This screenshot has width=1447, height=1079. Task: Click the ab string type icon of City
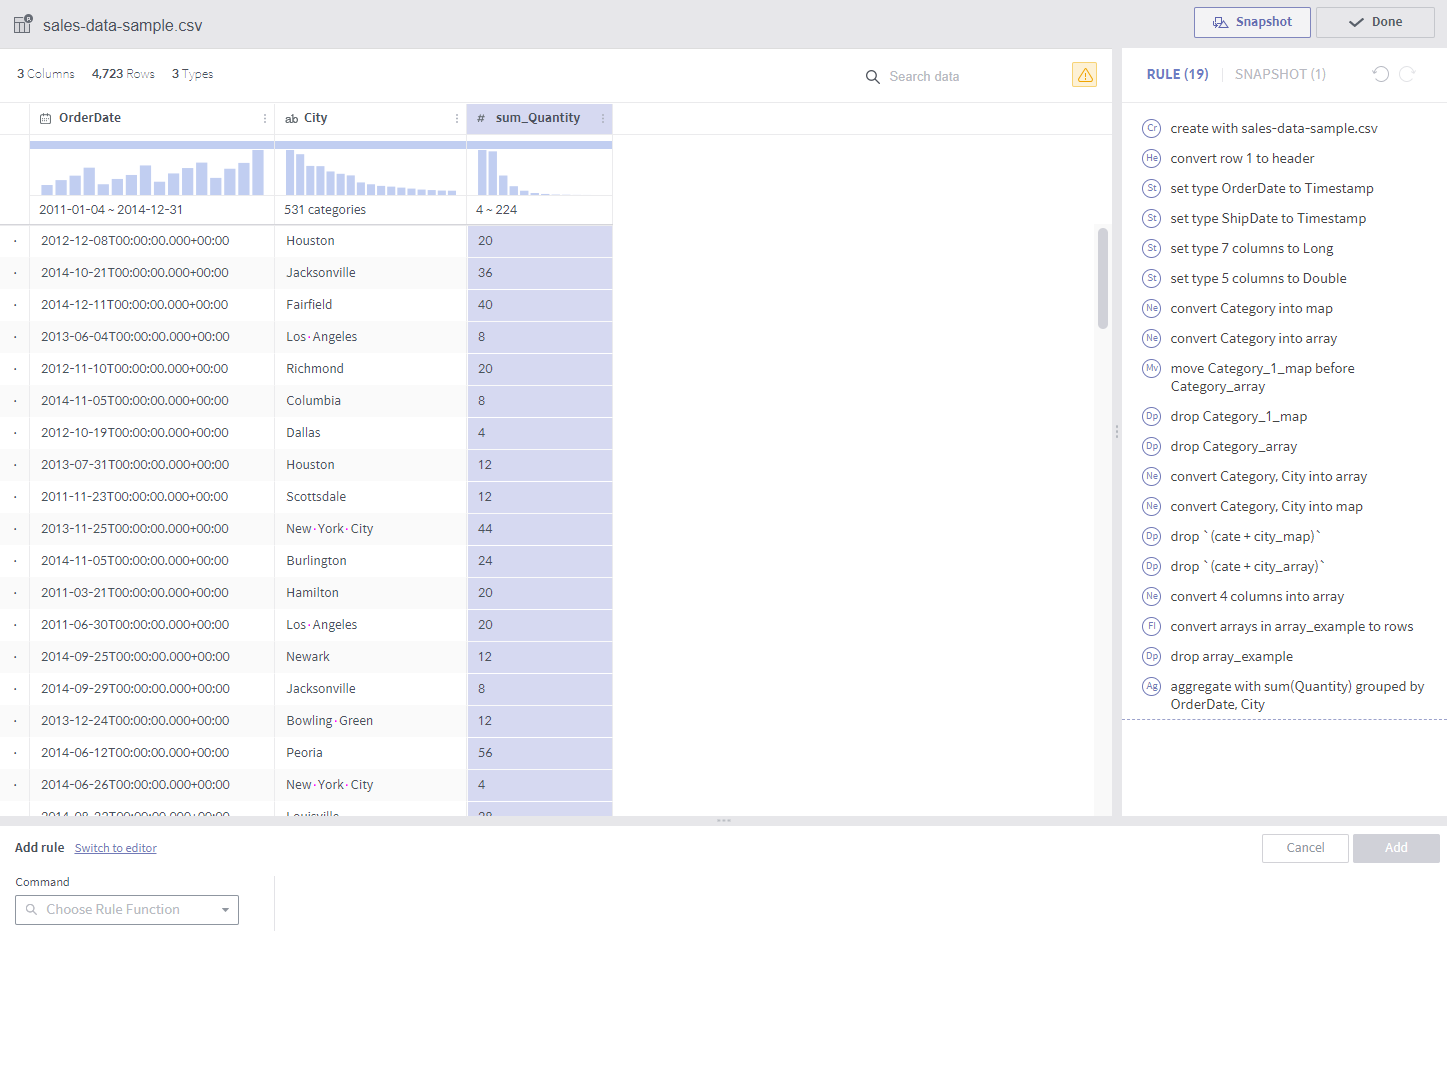coord(292,119)
